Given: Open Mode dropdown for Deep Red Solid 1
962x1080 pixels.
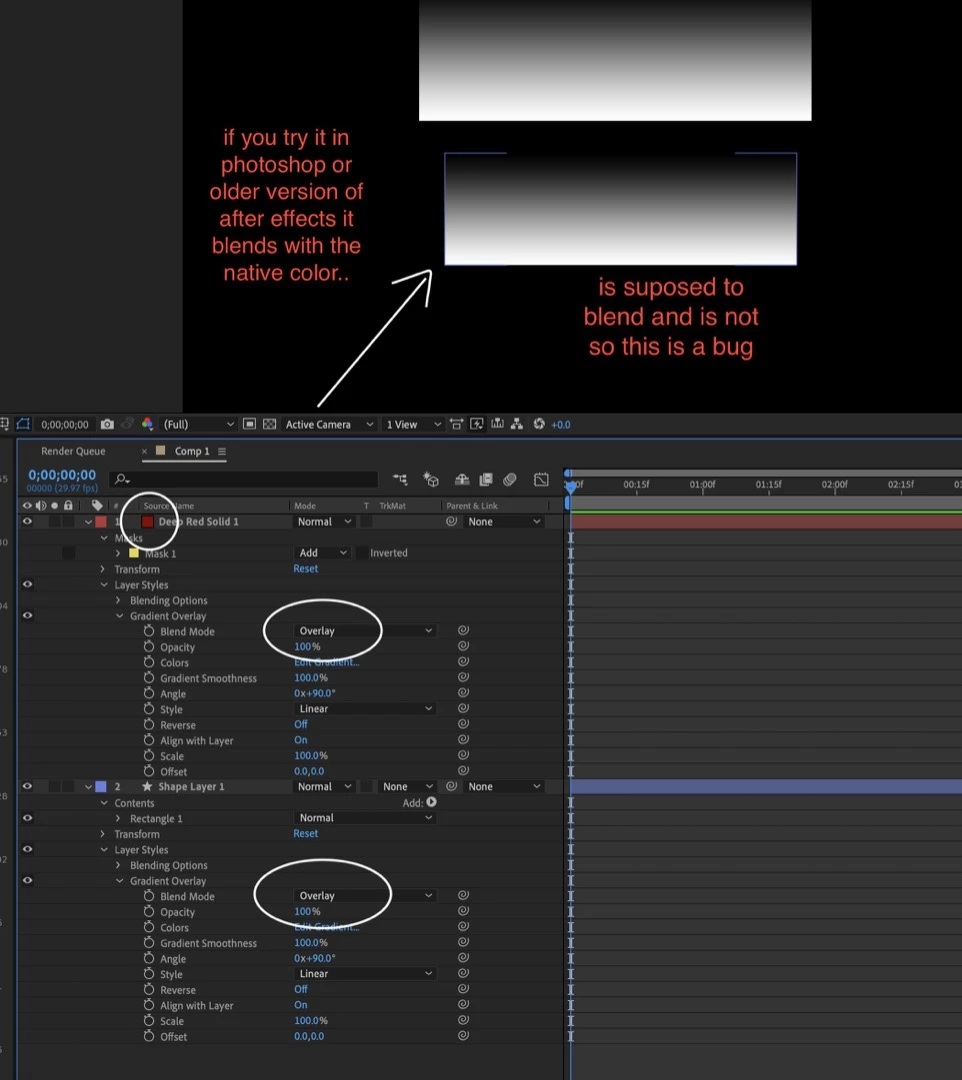Looking at the screenshot, I should click(324, 521).
